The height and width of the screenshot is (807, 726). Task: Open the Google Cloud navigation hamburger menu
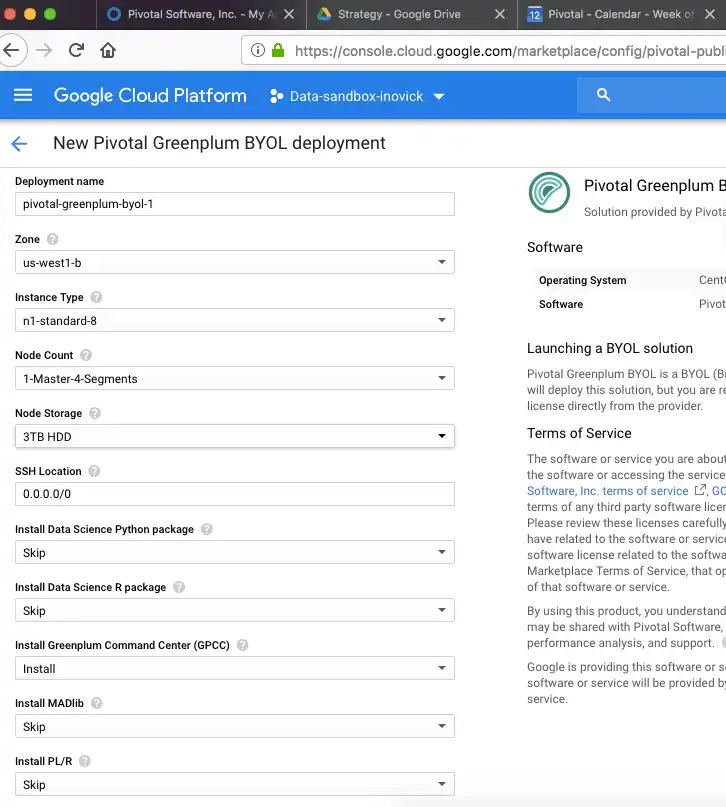pyautogui.click(x=23, y=96)
